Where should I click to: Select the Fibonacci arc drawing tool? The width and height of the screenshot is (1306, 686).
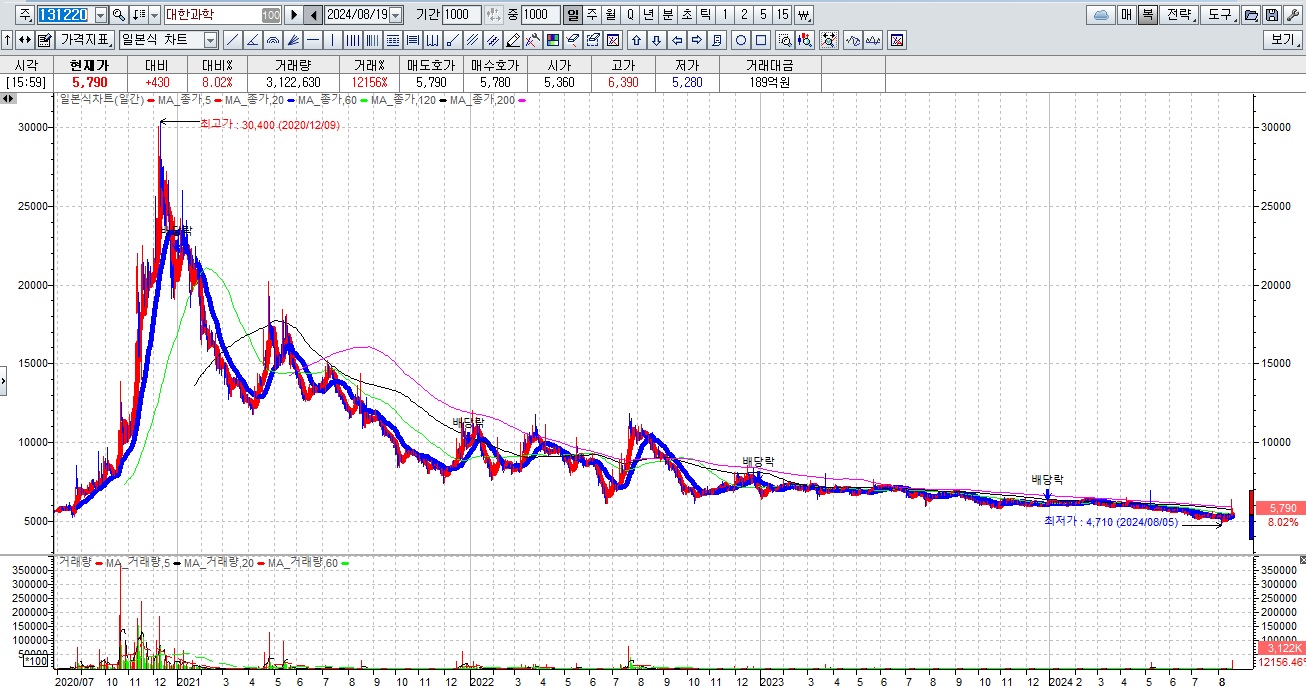coord(273,40)
